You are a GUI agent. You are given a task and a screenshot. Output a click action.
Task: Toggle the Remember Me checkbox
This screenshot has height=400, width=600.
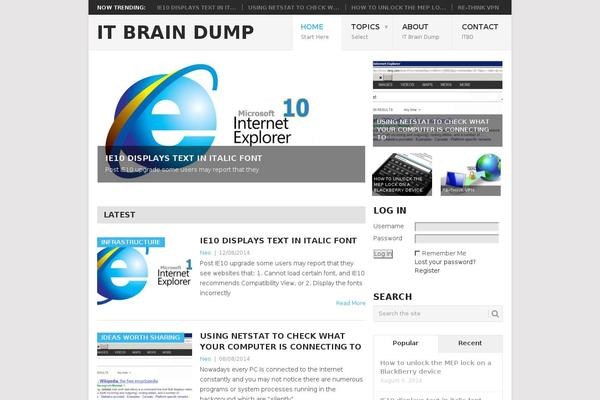[417, 253]
